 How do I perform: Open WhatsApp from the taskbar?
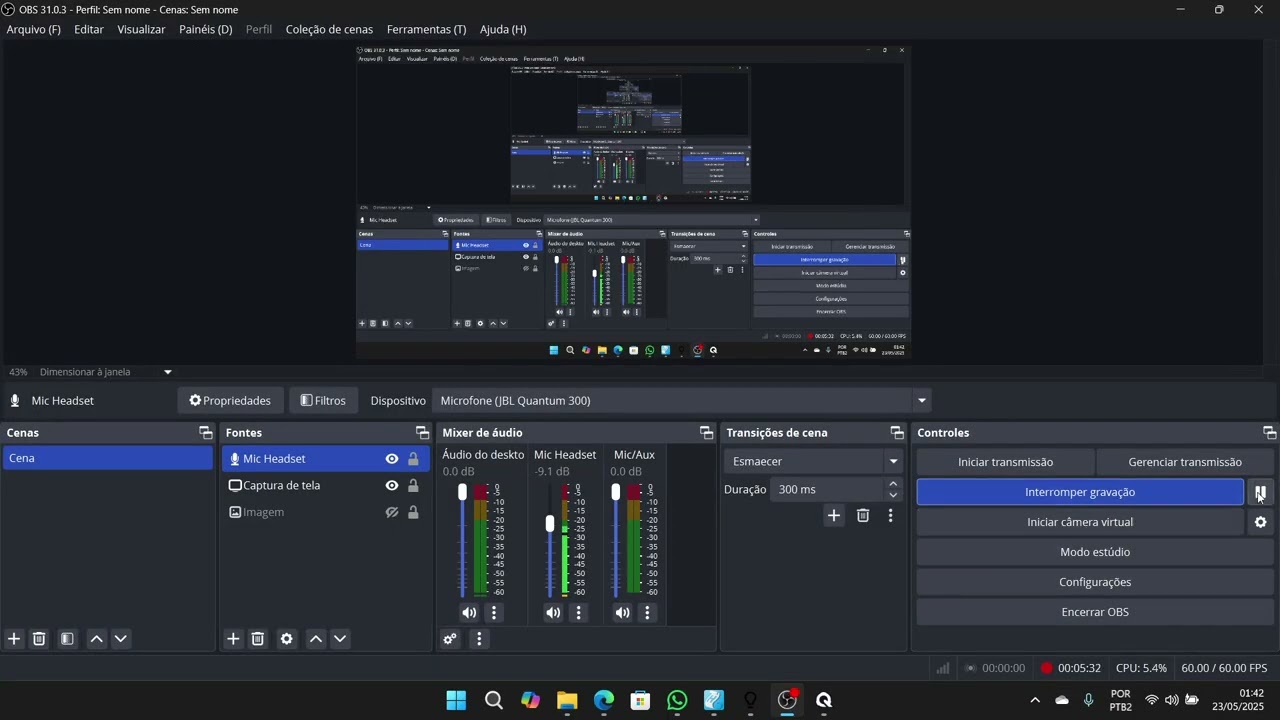point(677,700)
